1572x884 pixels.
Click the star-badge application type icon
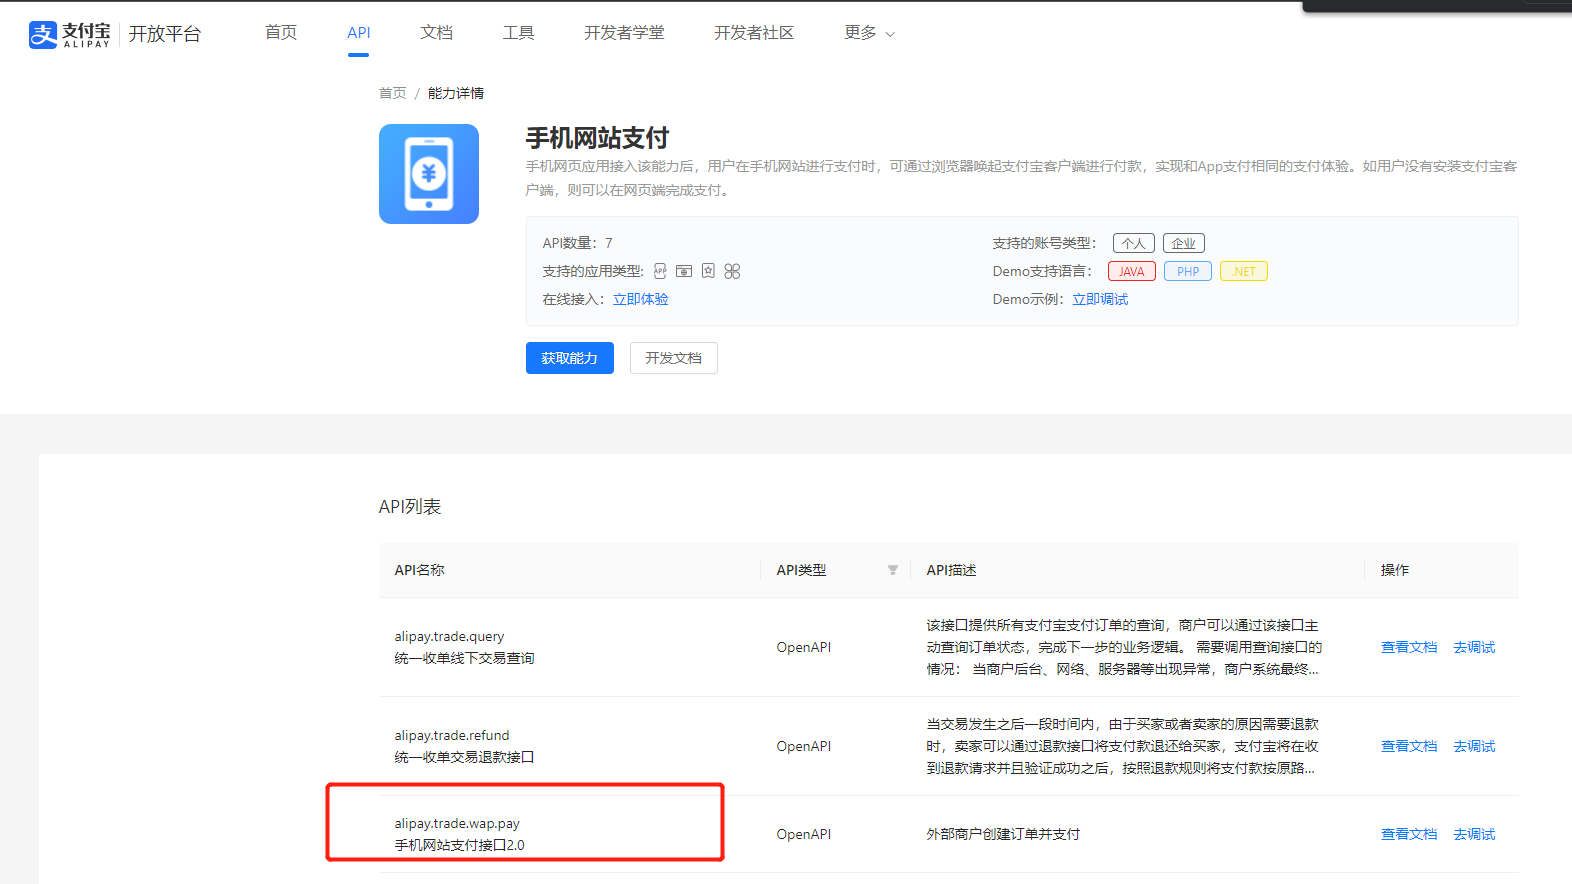point(708,271)
